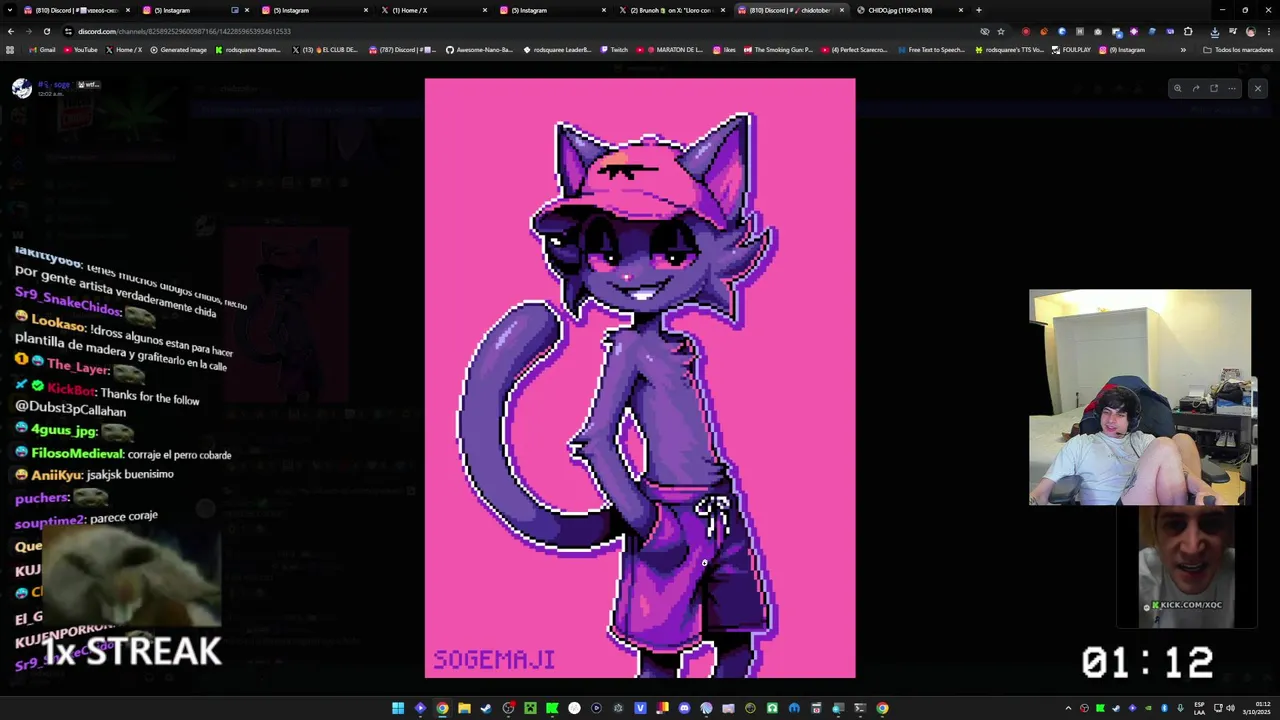Viewport: 1280px width, 720px height.
Task: Open the Awesome-Nano-Ba GitHub bookmark
Action: click(480, 49)
